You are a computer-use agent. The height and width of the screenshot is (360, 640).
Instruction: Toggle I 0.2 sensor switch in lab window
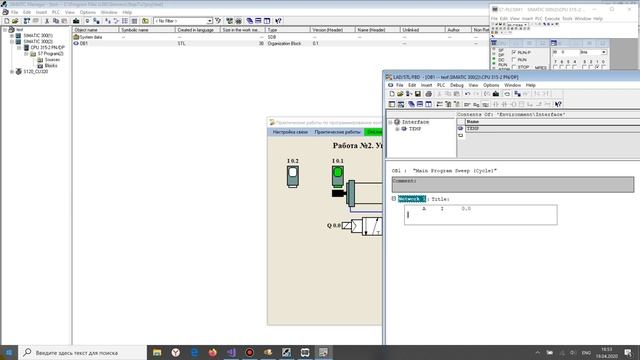(293, 176)
